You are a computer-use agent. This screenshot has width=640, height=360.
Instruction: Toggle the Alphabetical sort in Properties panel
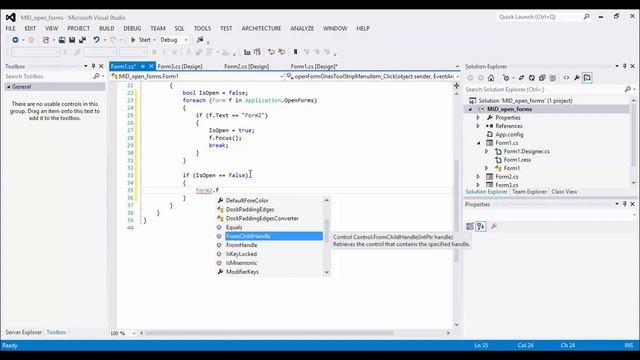coord(481,226)
